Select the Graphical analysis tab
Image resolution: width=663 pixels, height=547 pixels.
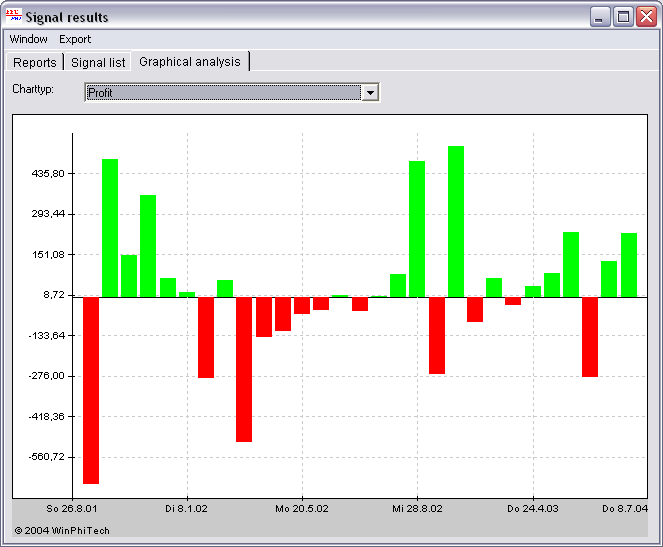[x=190, y=61]
